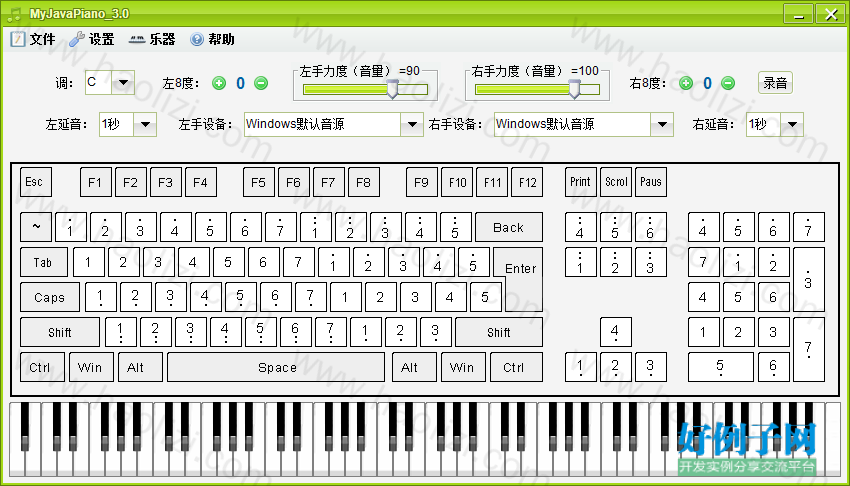Adjust the 右手力度 volume slider
The width and height of the screenshot is (850, 486).
pos(575,89)
